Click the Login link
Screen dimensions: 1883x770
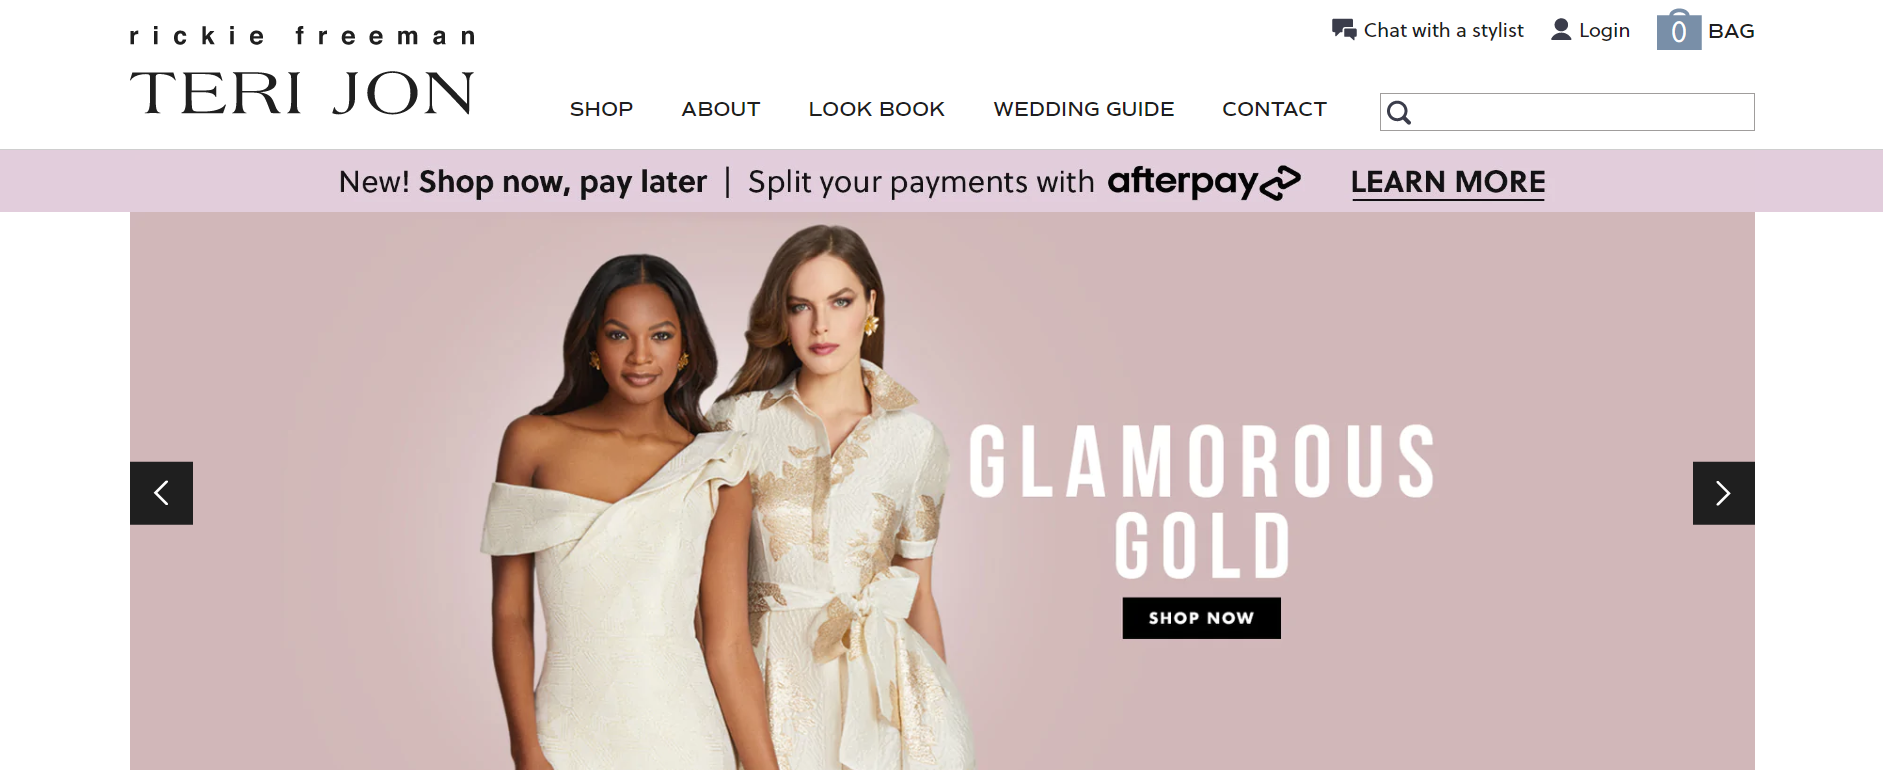(x=1604, y=31)
